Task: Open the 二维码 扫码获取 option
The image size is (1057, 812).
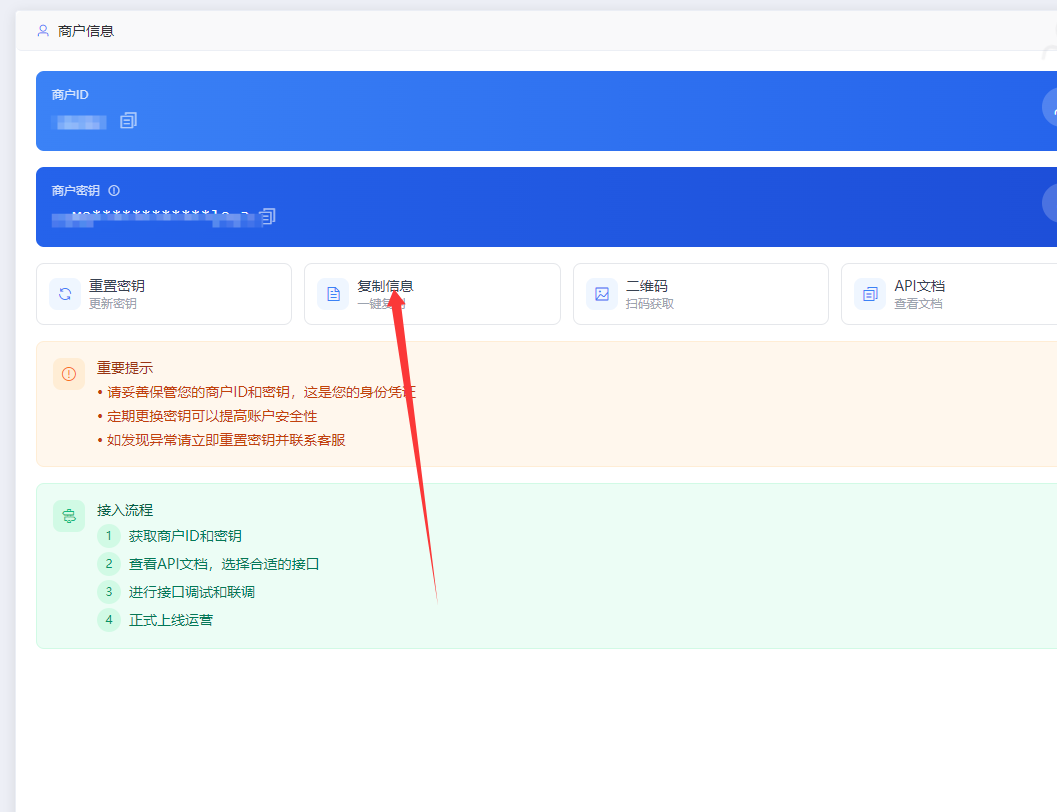Action: [700, 294]
